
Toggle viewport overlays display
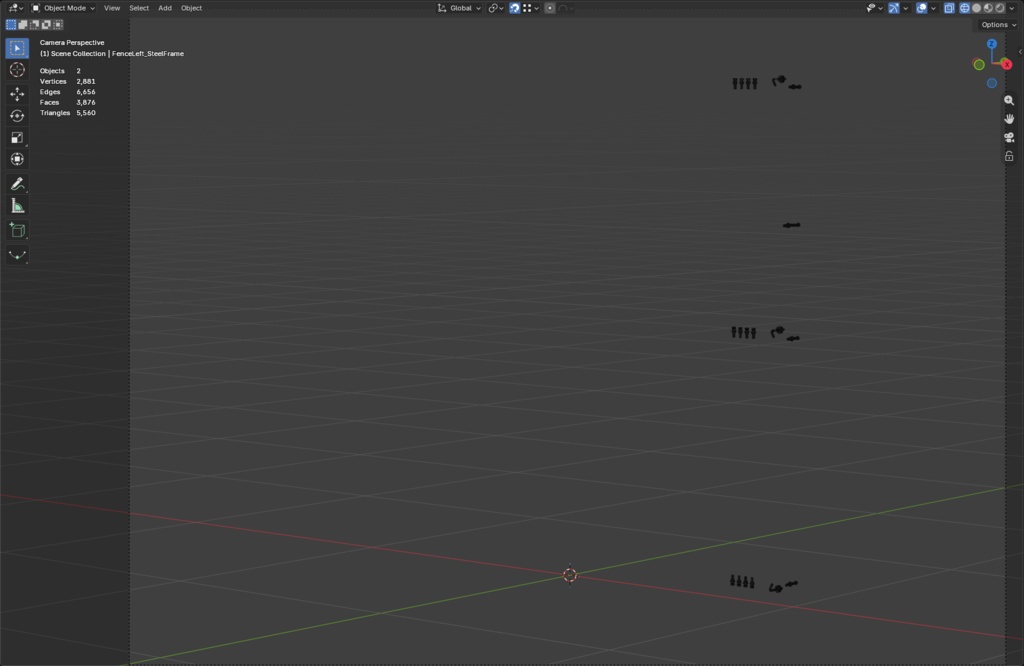(921, 8)
